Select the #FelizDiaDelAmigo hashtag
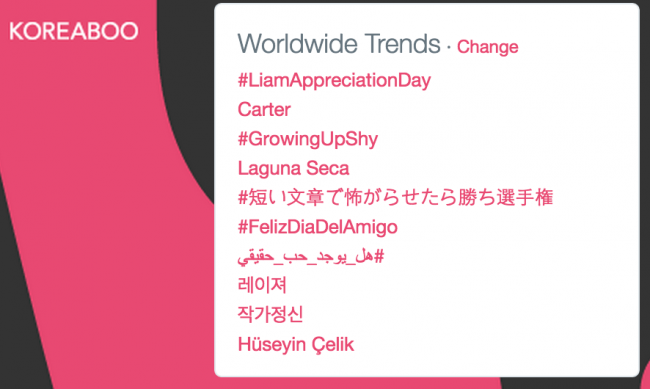 pyautogui.click(x=318, y=227)
